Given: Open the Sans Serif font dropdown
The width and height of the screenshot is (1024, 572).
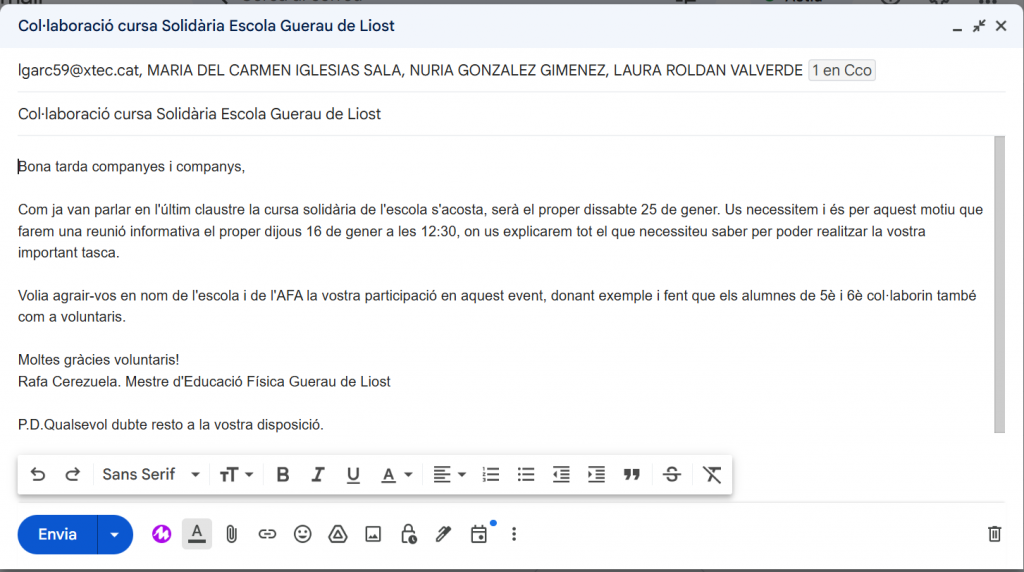Looking at the screenshot, I should [151, 475].
